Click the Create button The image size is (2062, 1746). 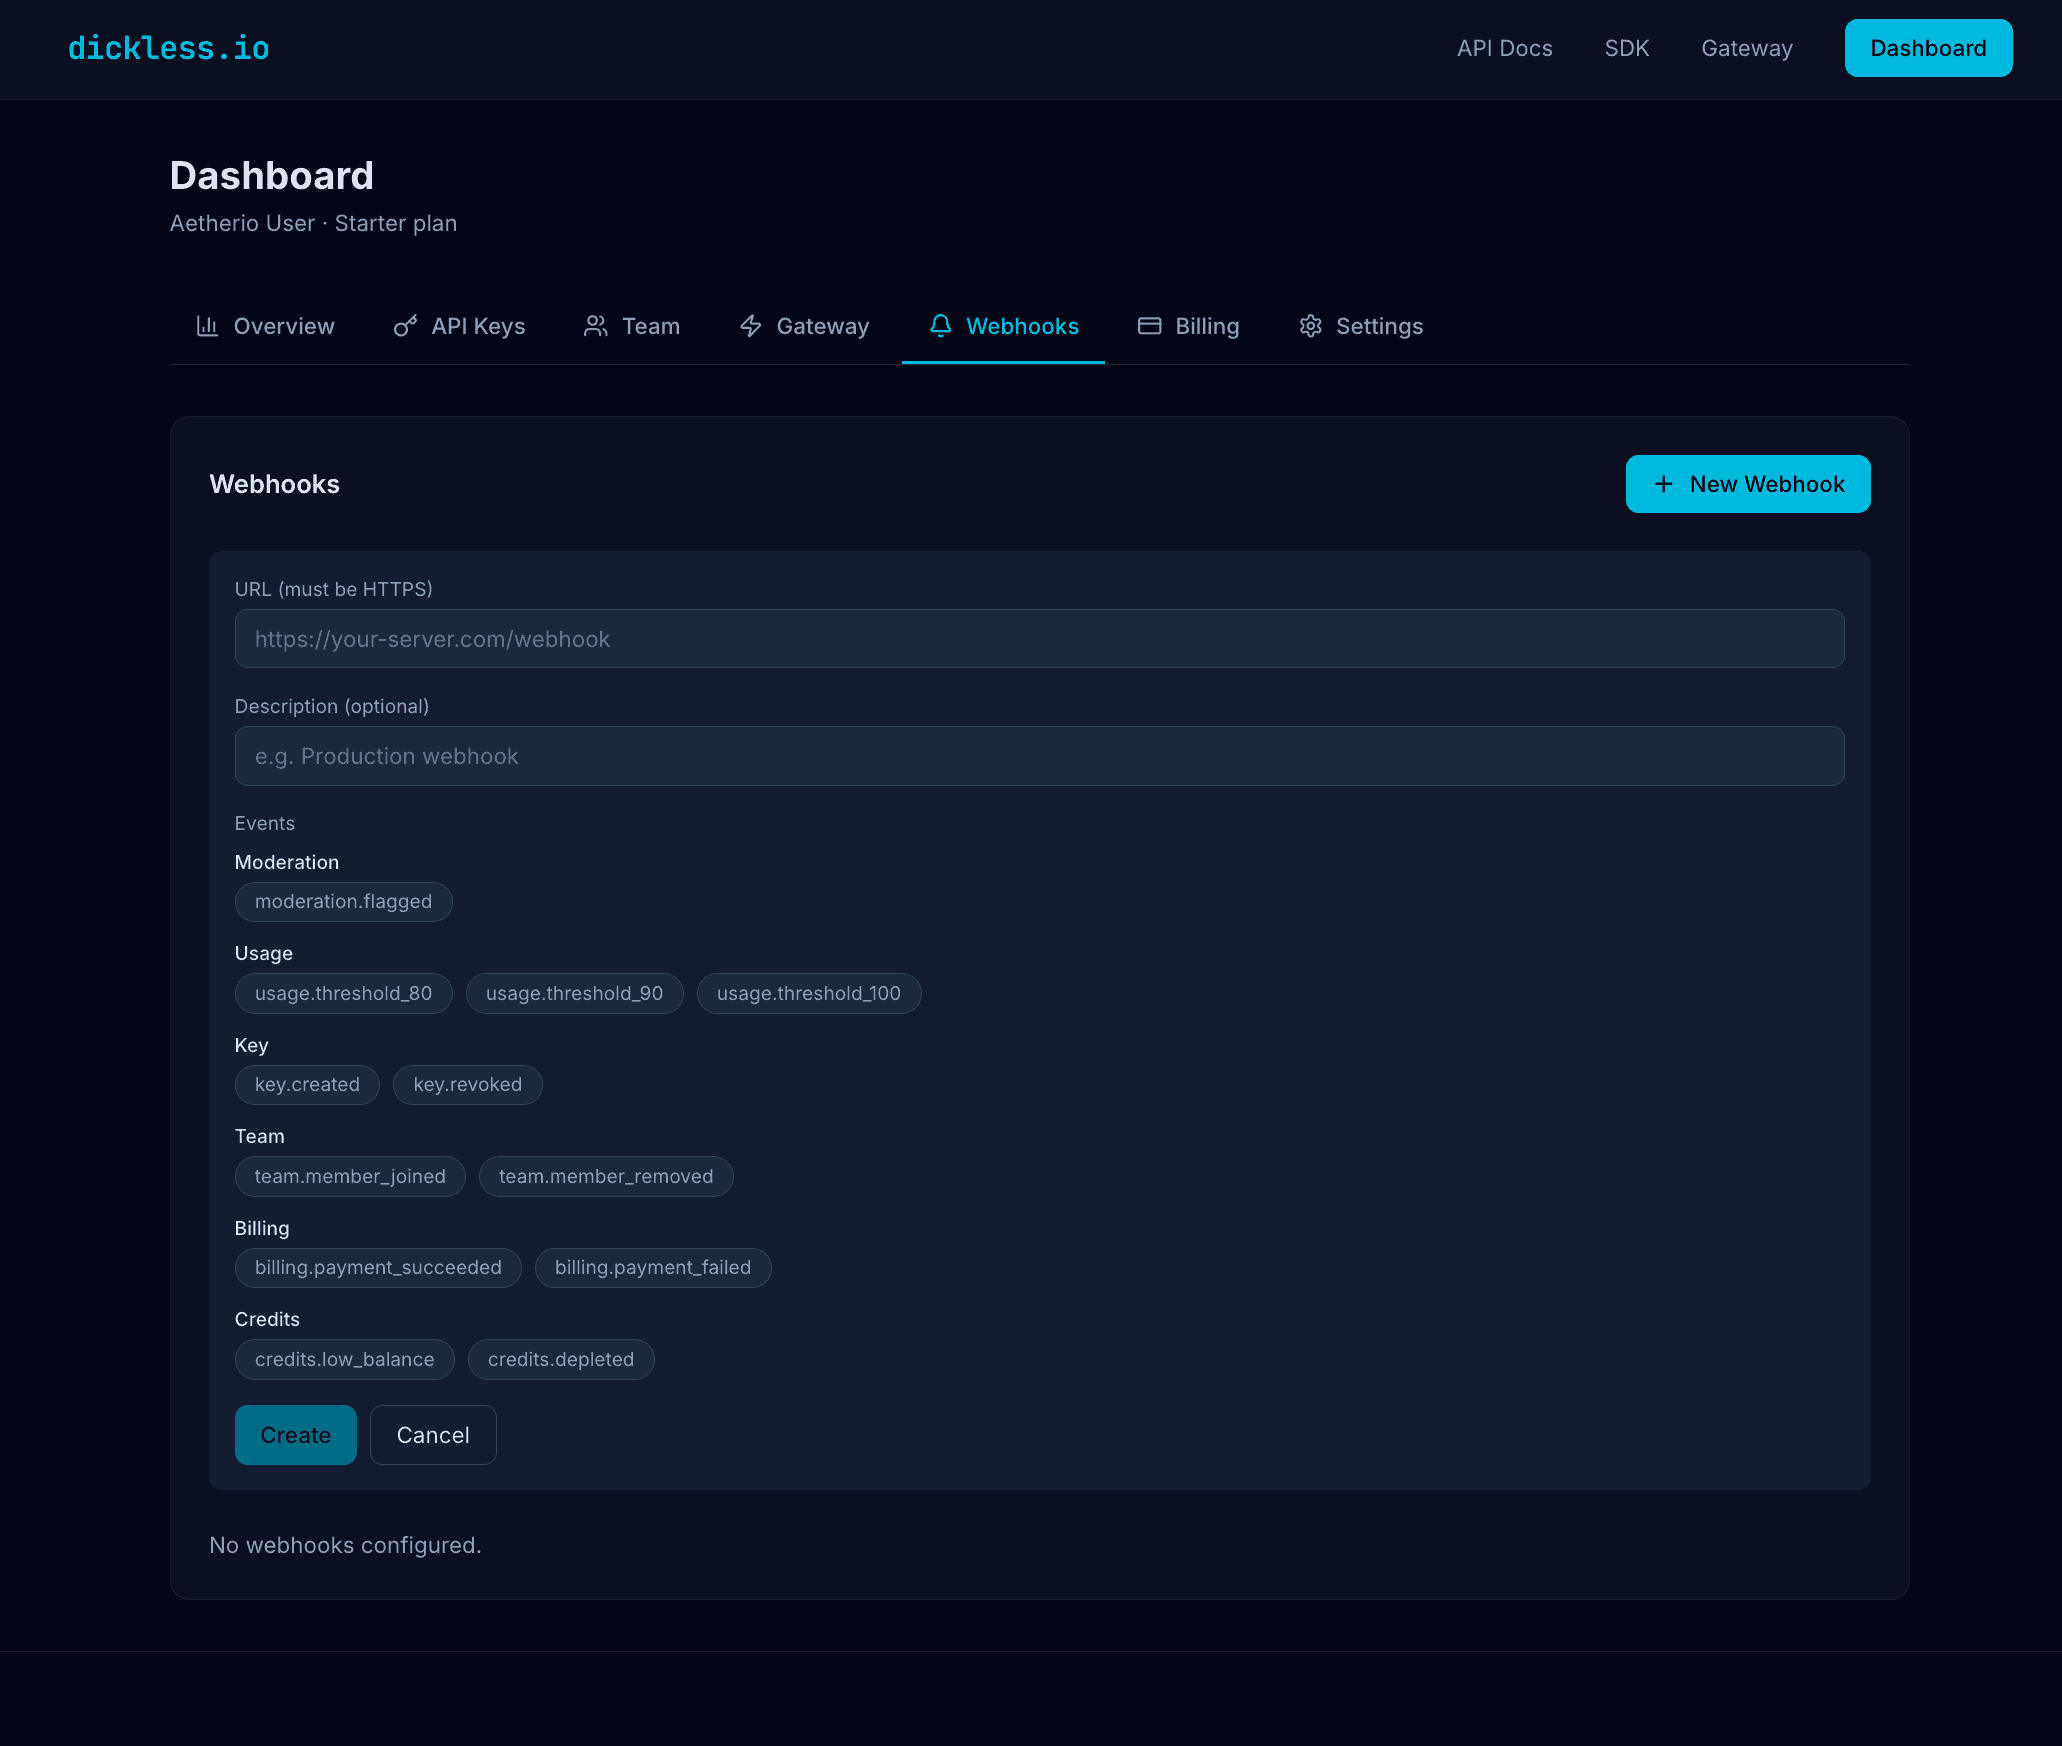pyautogui.click(x=295, y=1434)
